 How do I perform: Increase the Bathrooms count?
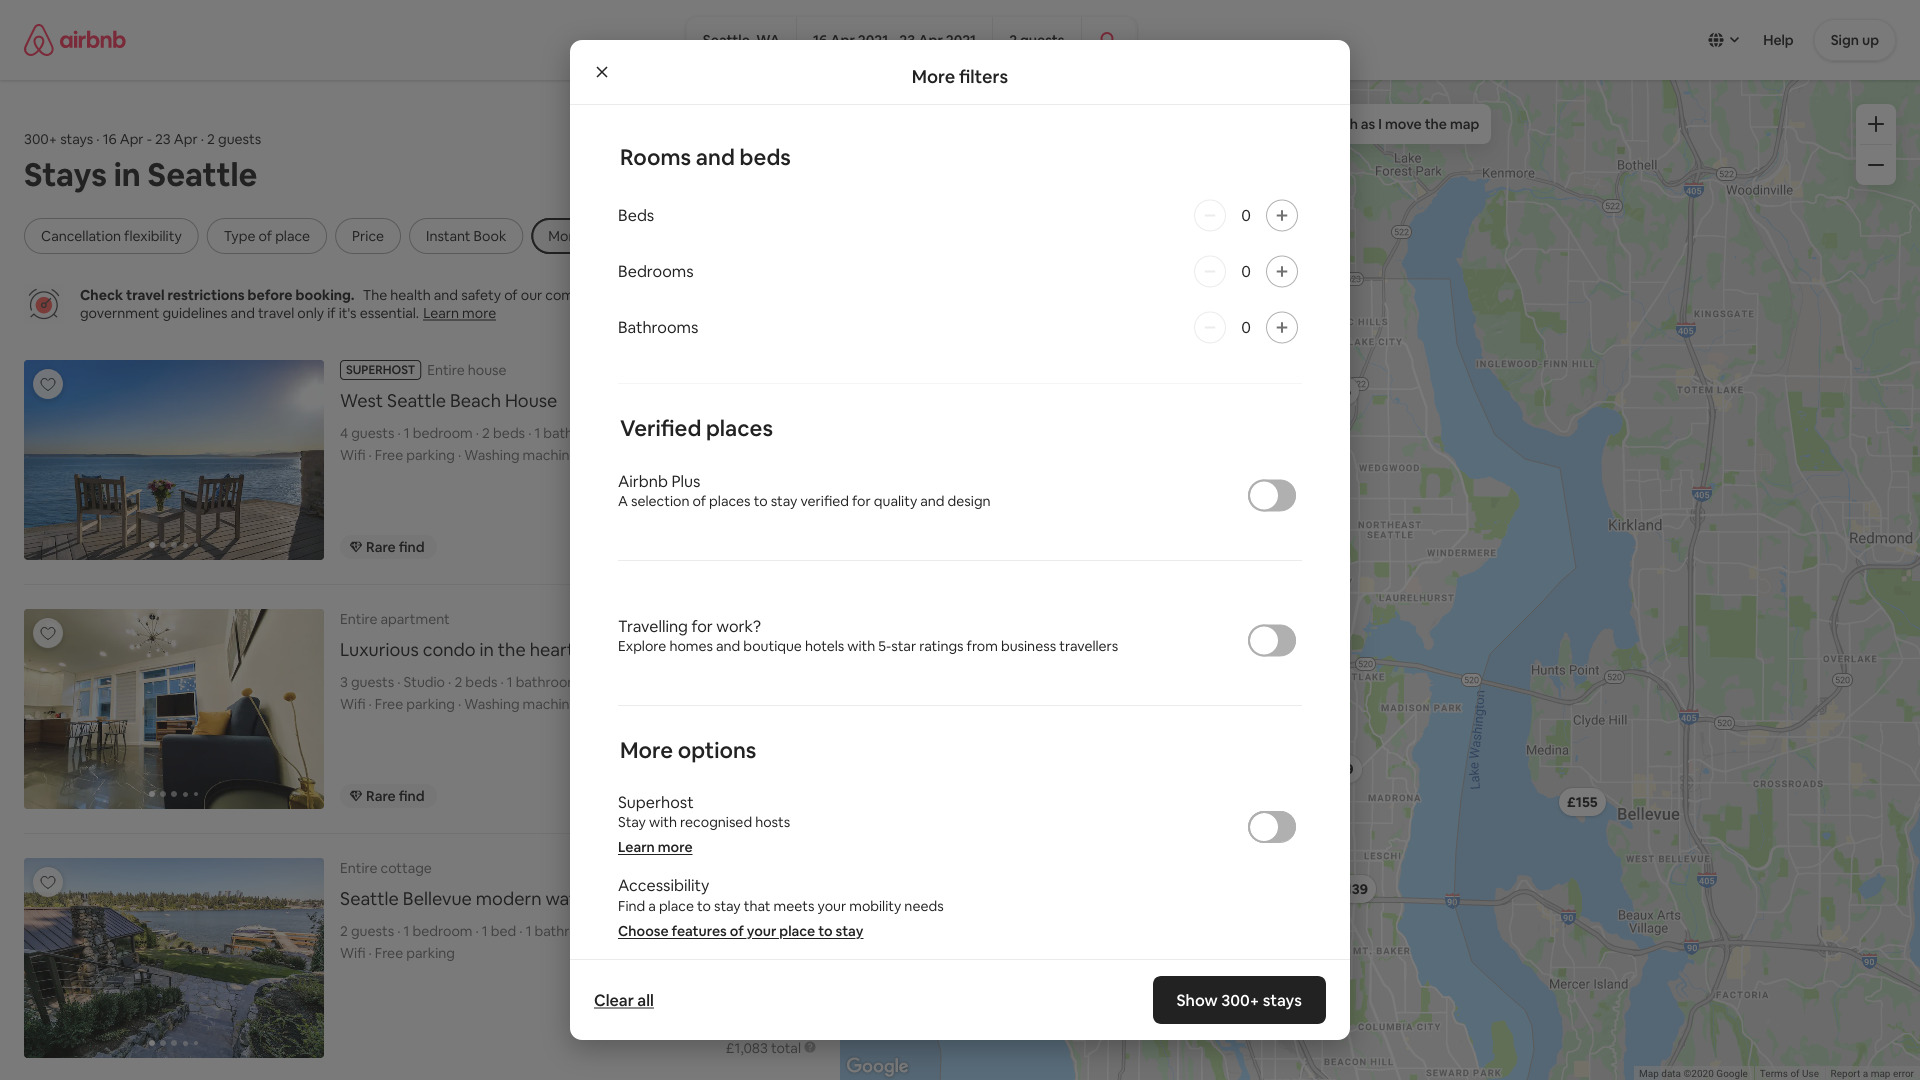1281,328
